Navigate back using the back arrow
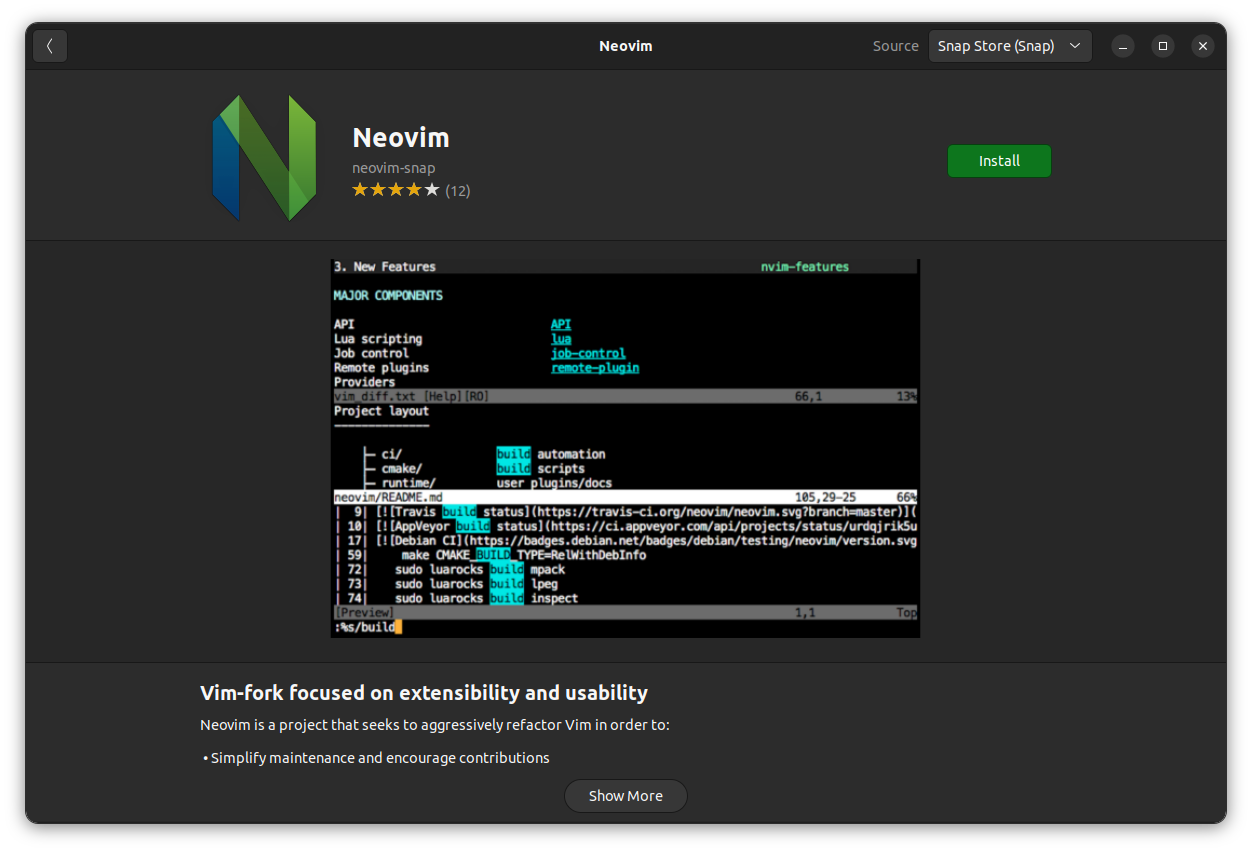The height and width of the screenshot is (852, 1252). [x=50, y=46]
